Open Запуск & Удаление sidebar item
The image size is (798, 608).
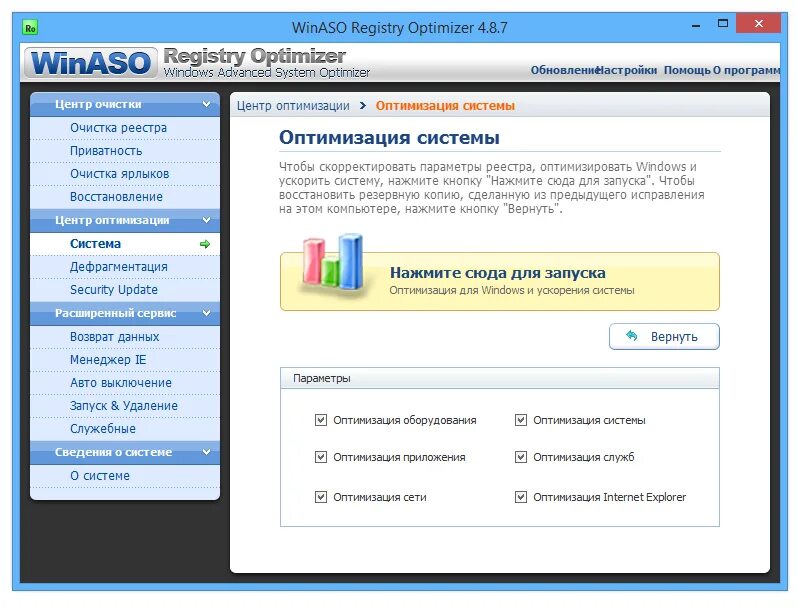click(125, 406)
